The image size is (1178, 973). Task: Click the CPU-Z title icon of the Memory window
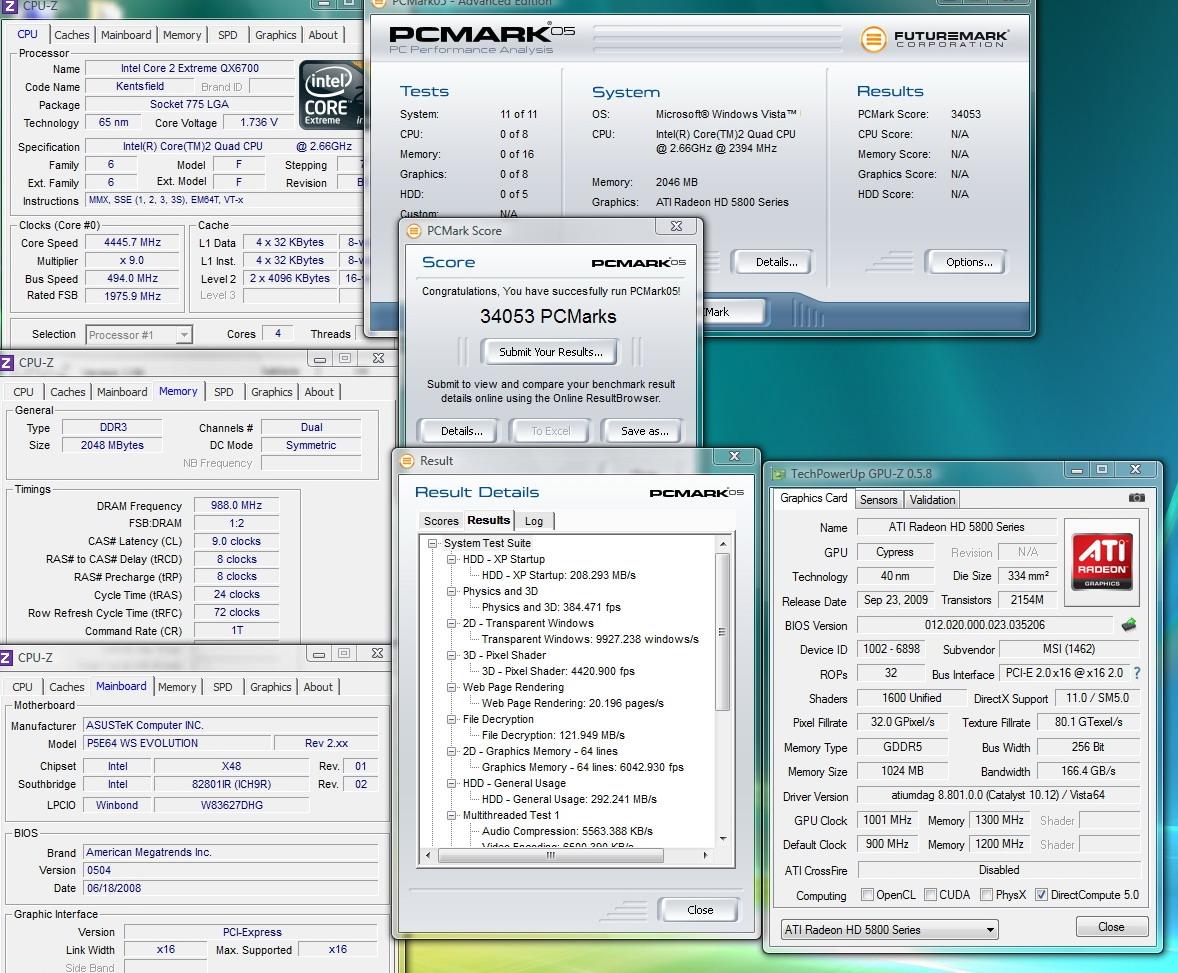click(x=7, y=362)
